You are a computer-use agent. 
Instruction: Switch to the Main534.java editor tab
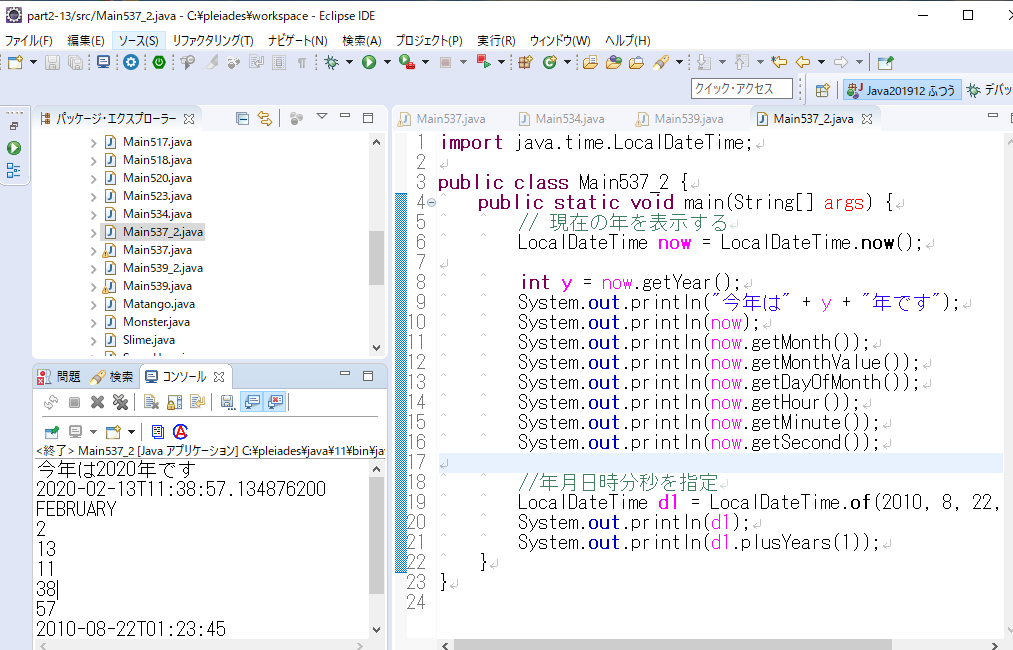coord(569,119)
